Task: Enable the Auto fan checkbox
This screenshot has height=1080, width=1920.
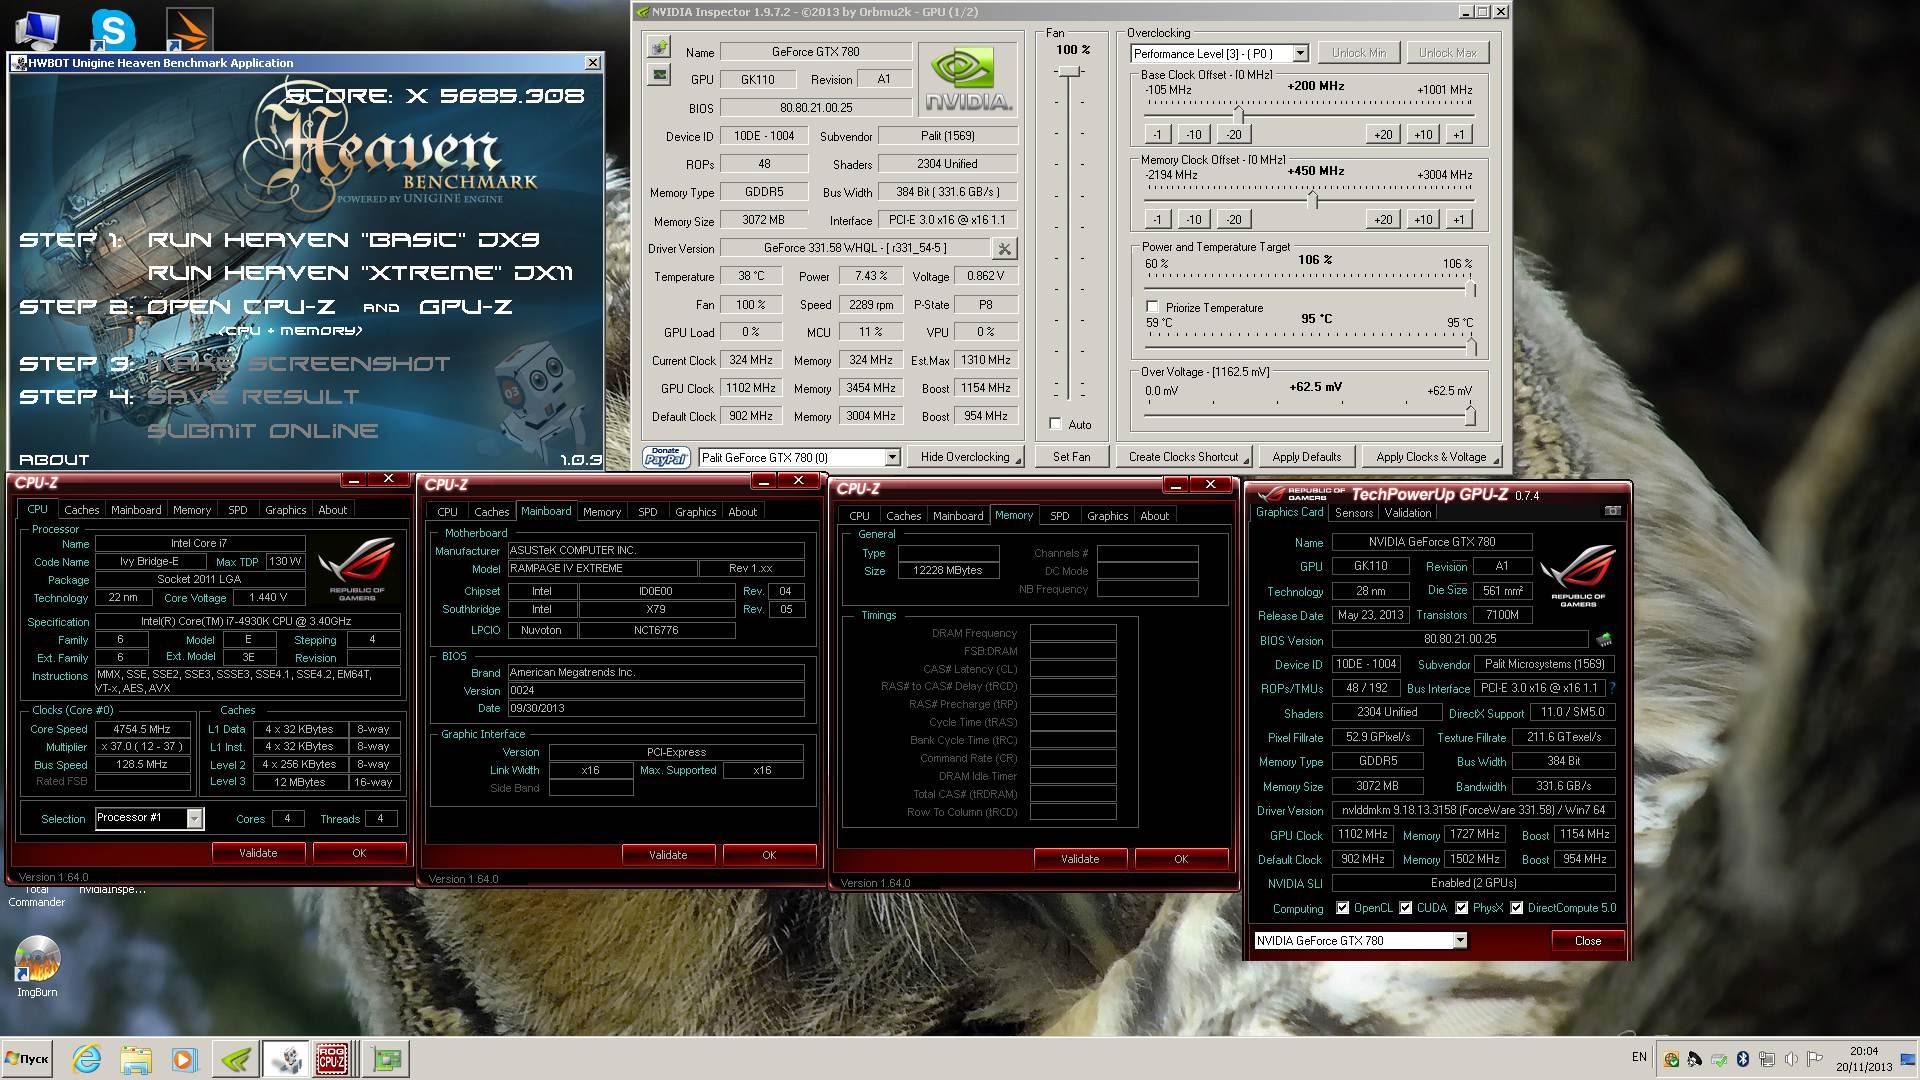Action: pyautogui.click(x=1055, y=424)
